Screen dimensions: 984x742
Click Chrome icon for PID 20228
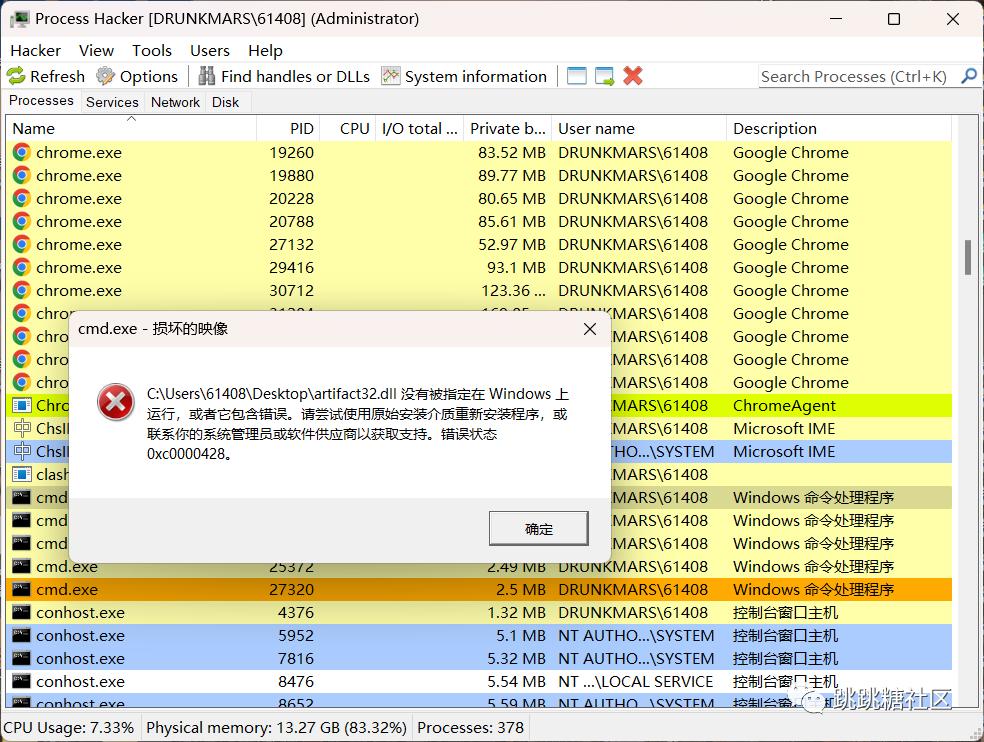22,198
